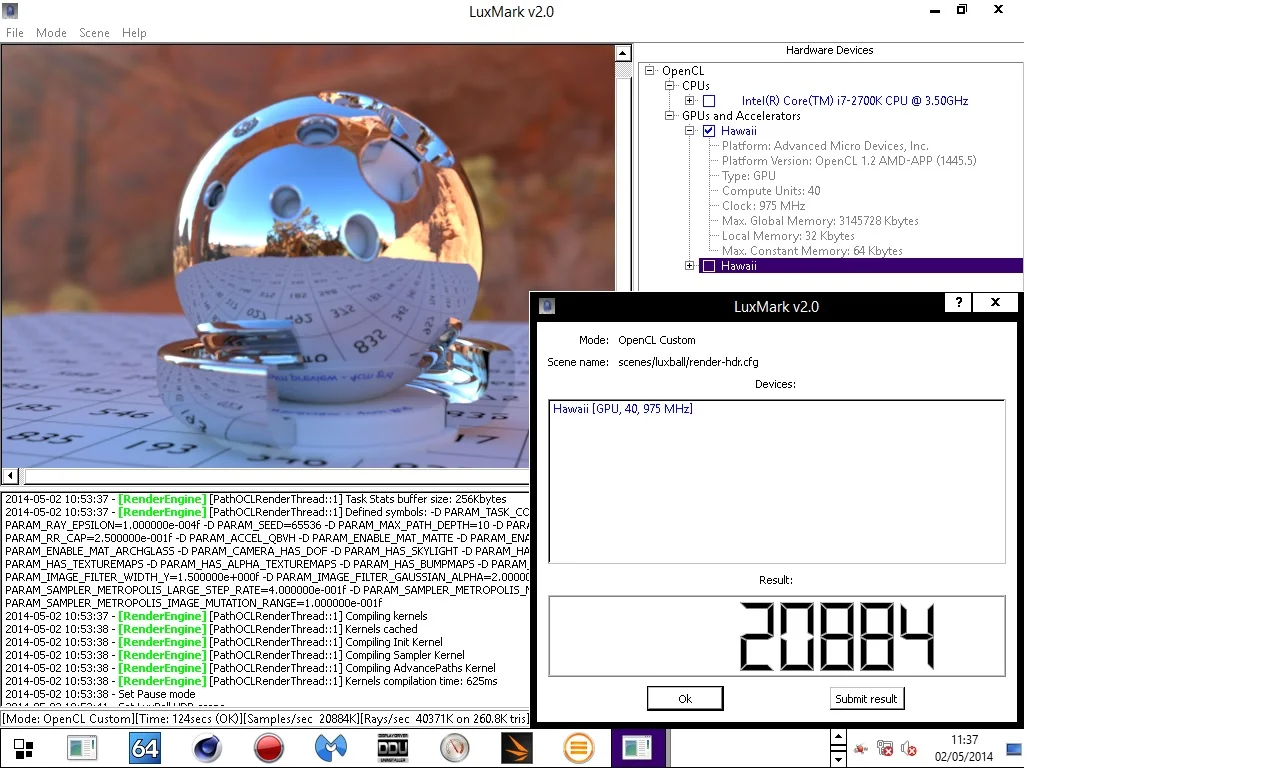Screen dimensions: 1280x768
Task: Launch the Cinebench sphere icon on taskbar
Action: click(x=206, y=748)
